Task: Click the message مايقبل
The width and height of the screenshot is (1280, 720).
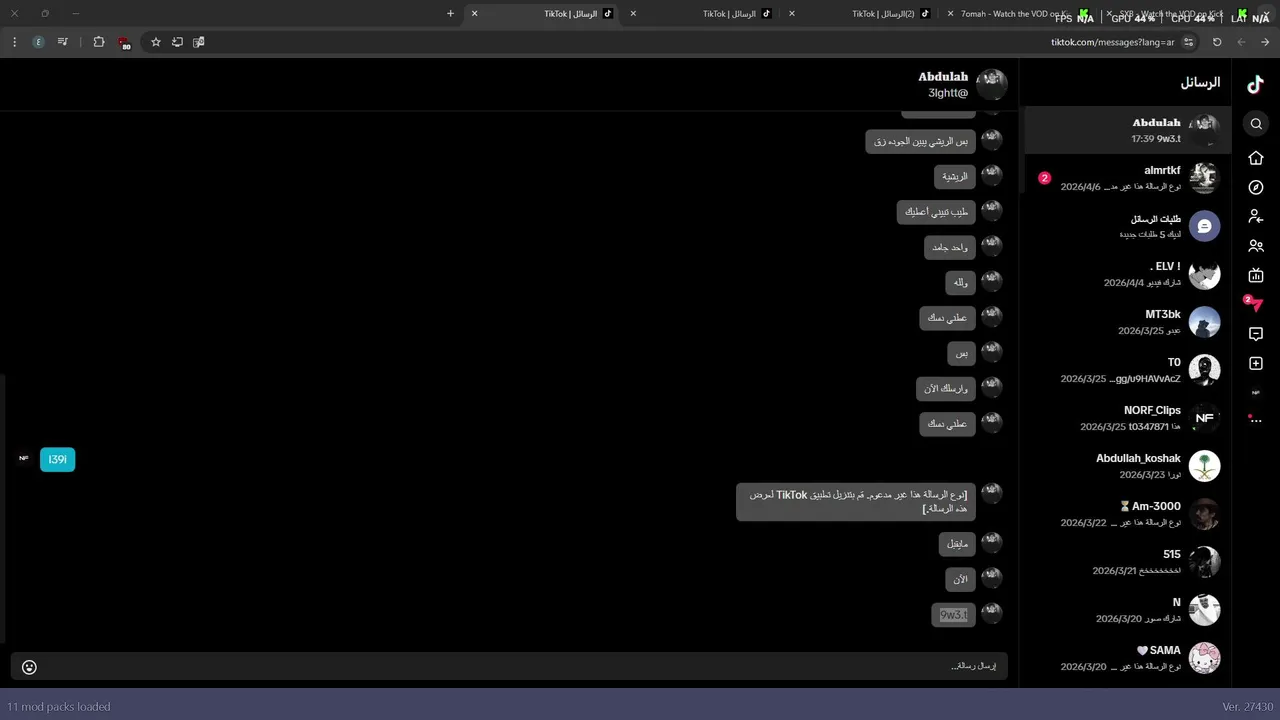Action: point(957,544)
